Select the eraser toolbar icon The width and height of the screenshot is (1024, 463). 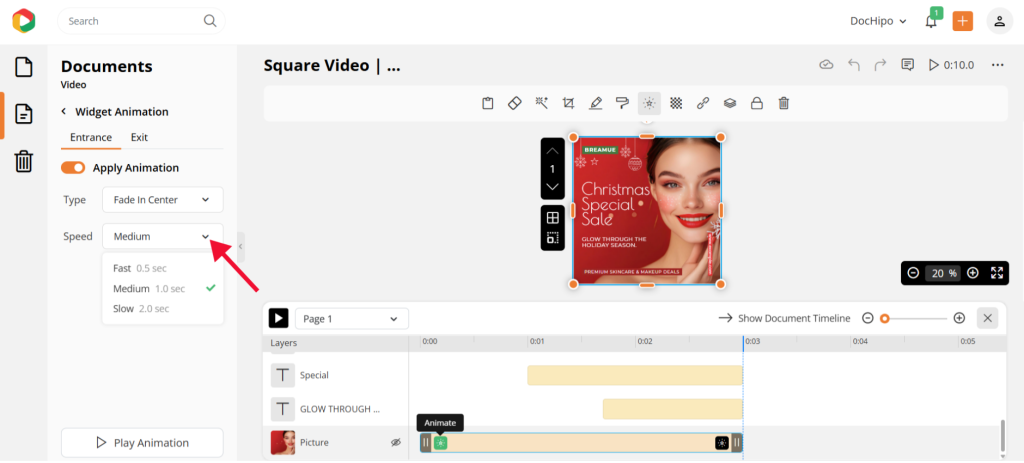[x=515, y=103]
